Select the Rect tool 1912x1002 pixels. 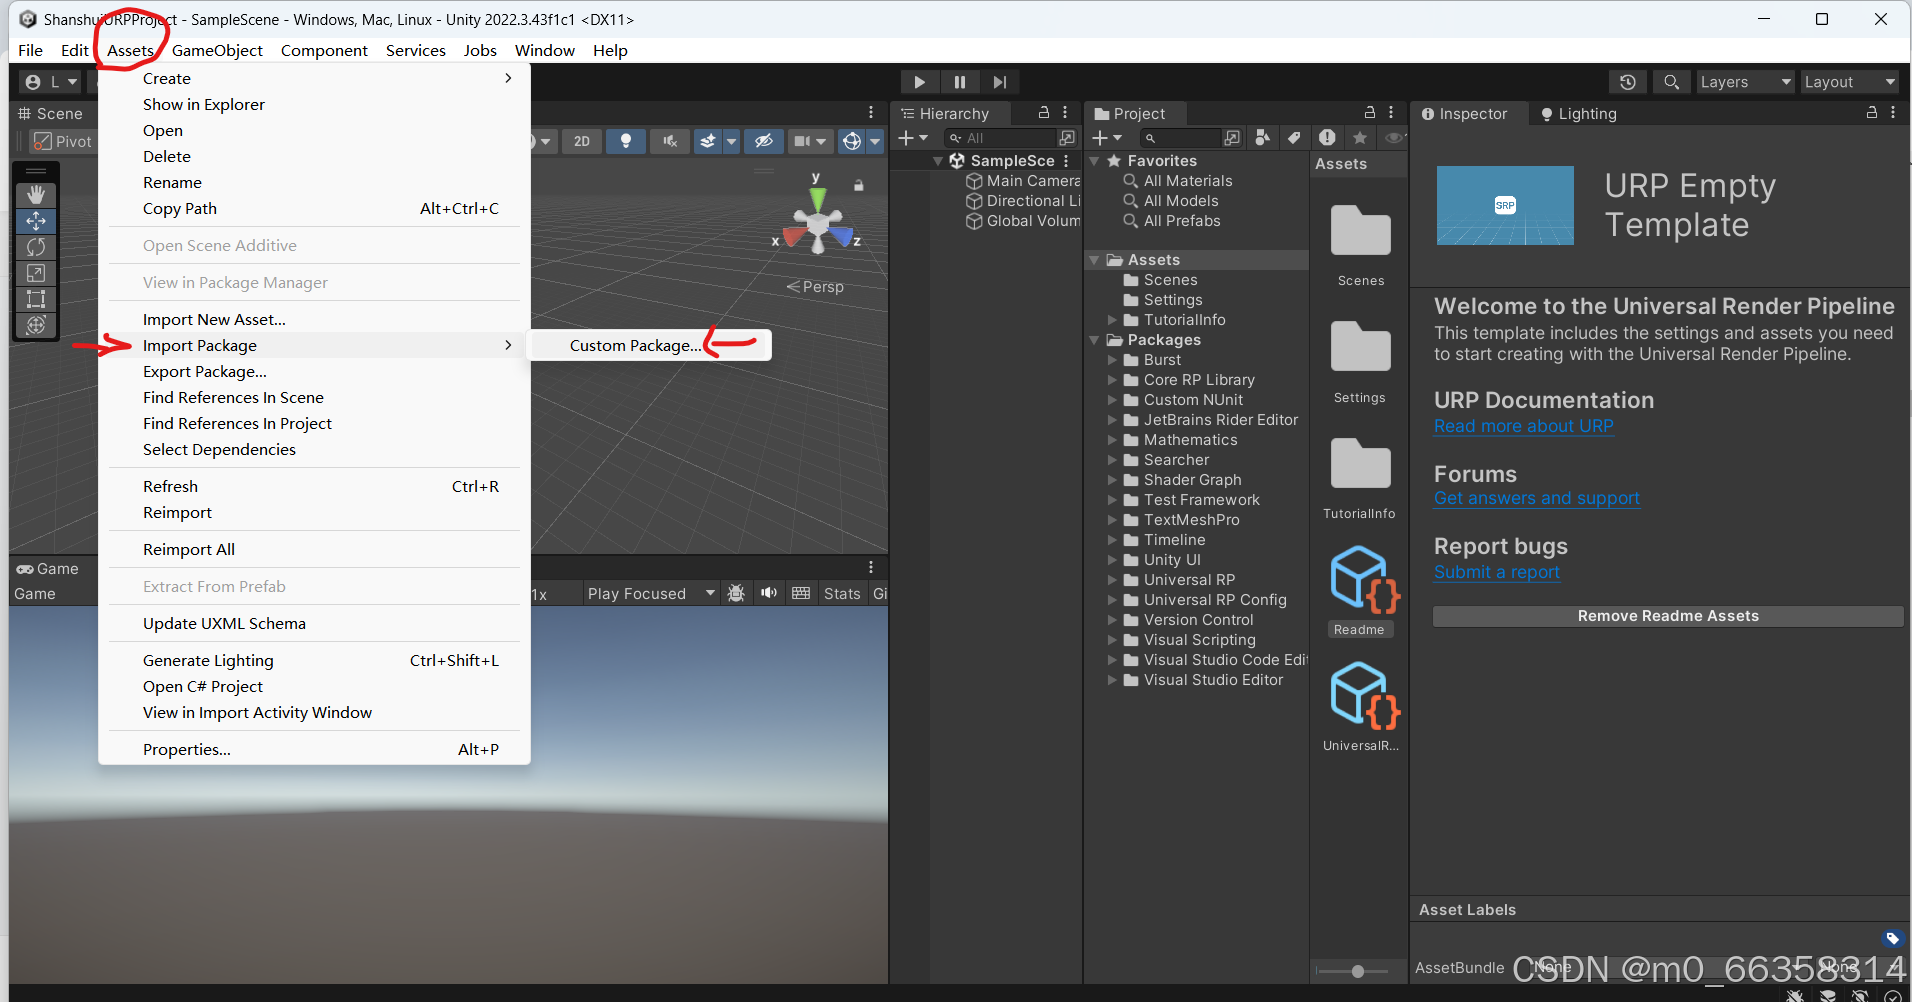click(36, 299)
